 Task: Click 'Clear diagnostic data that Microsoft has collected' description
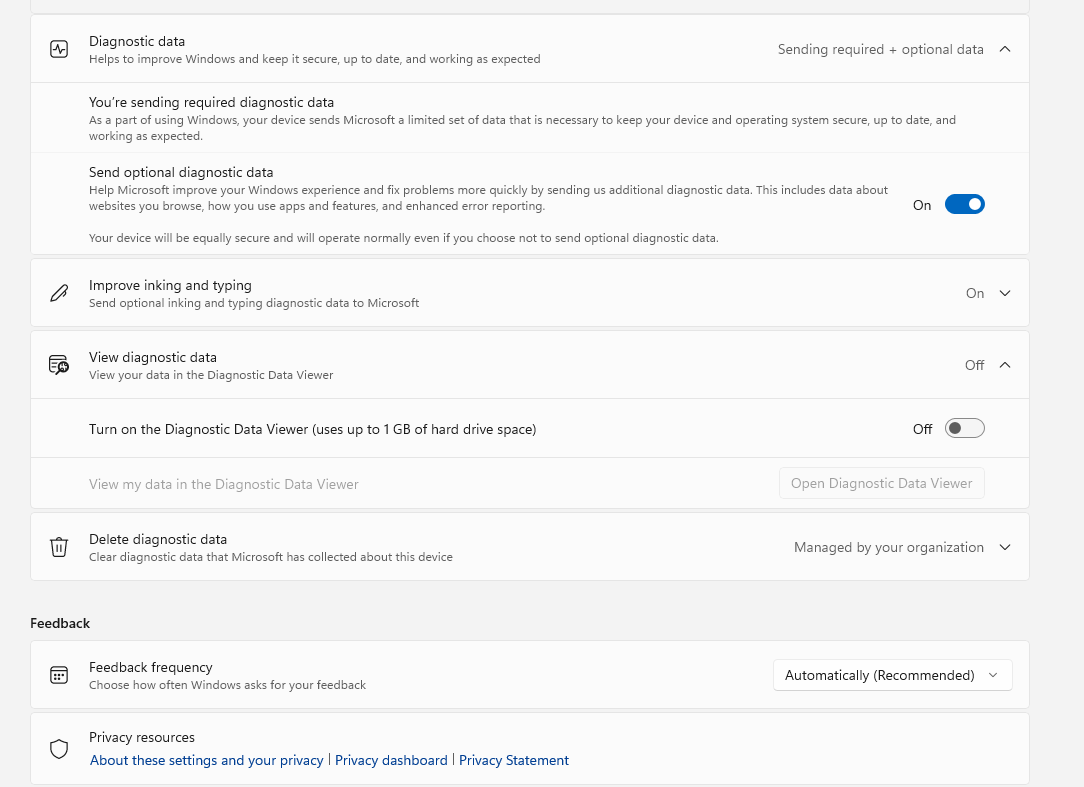[271, 557]
